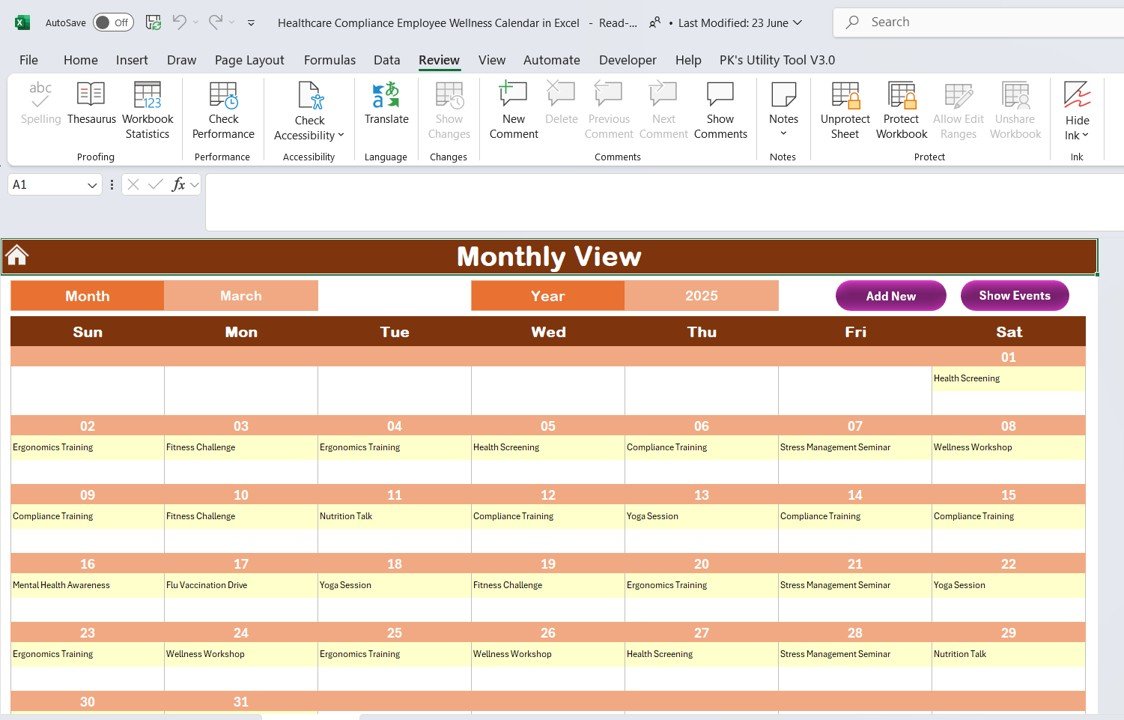
Task: Click Unprotect Sheet
Action: coord(845,111)
